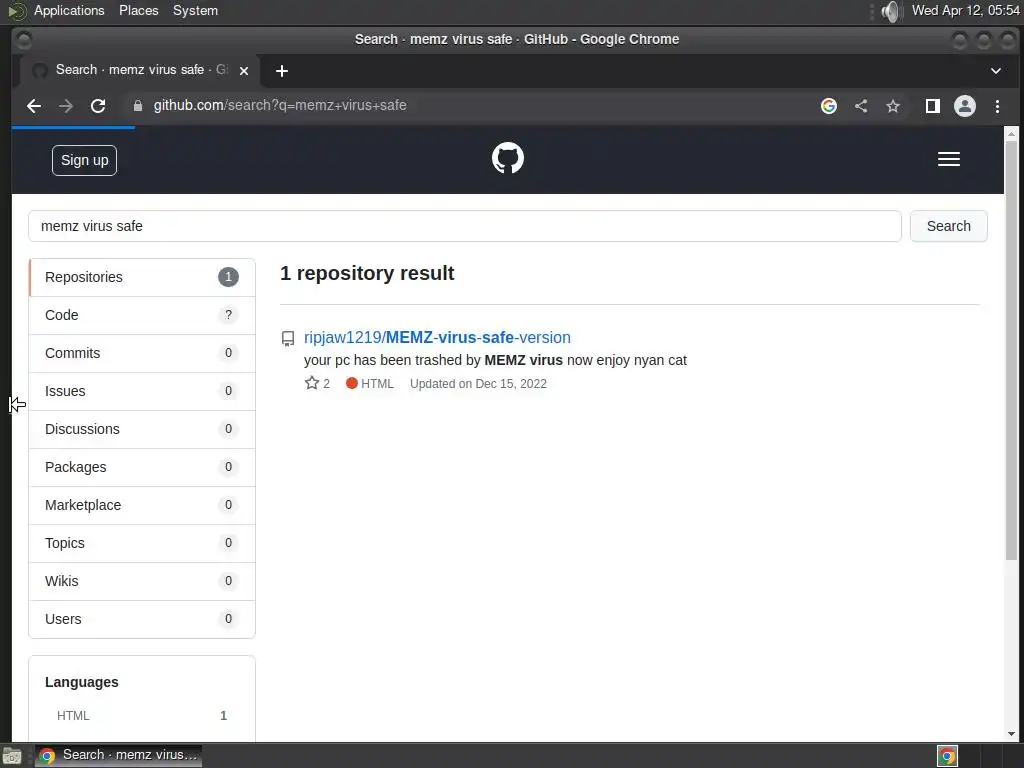Viewport: 1024px width, 768px height.
Task: Expand the tab search chevron
Action: point(995,71)
